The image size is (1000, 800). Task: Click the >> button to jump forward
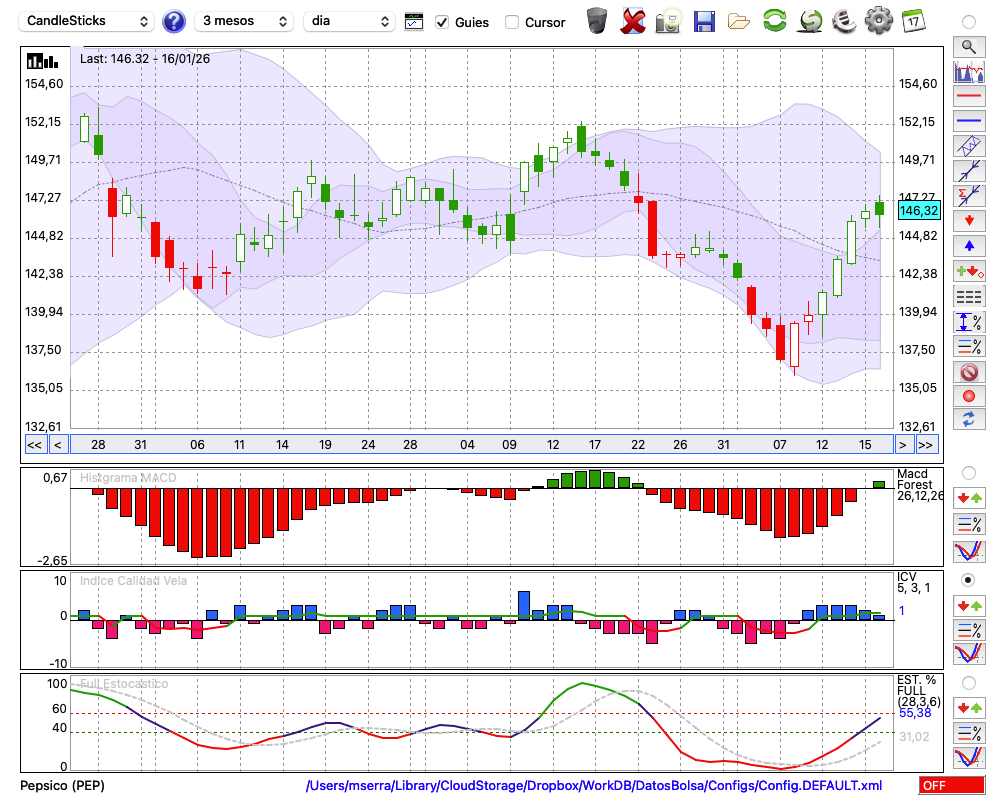coord(927,445)
